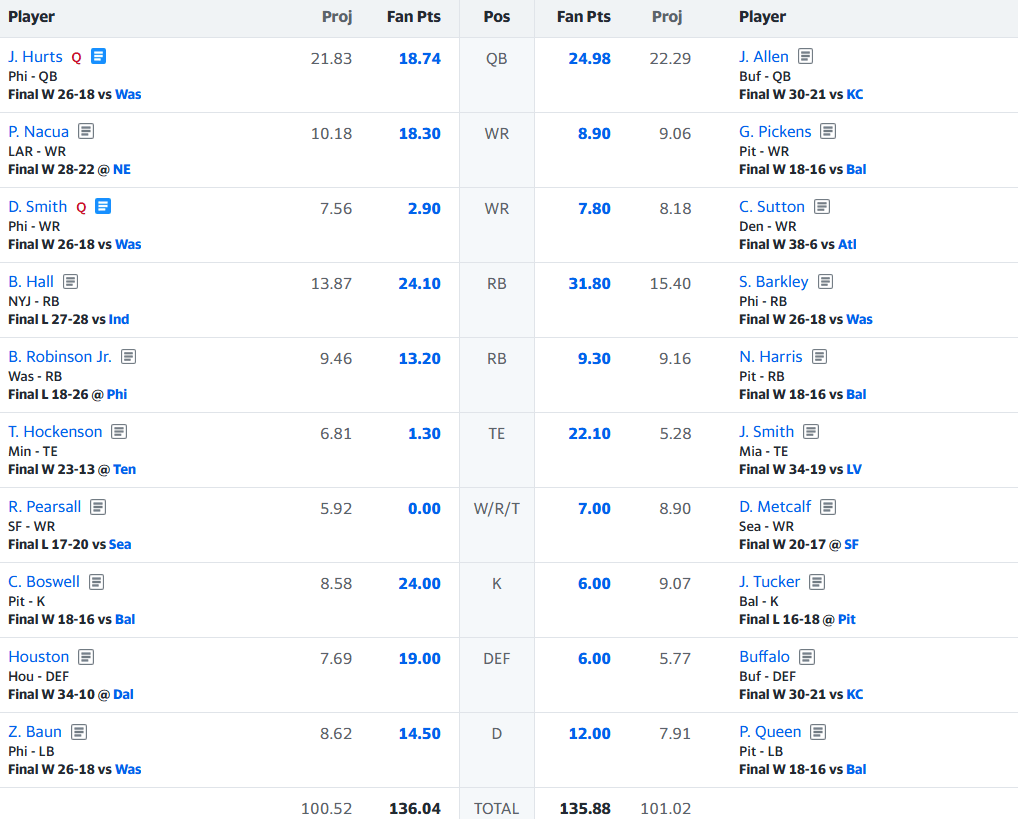Click the note icon next to P. Nacua
This screenshot has width=1018, height=819.
(x=87, y=132)
